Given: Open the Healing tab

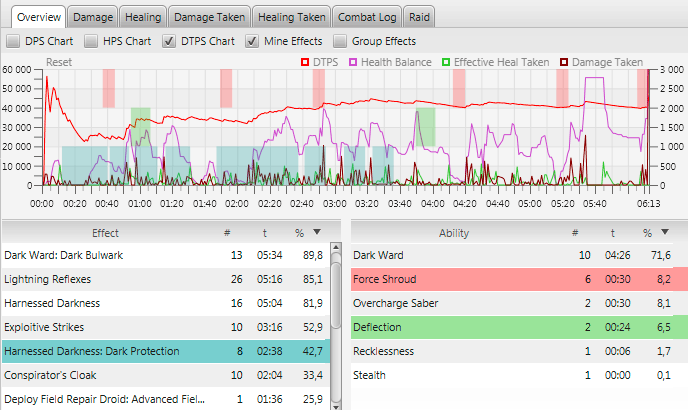Looking at the screenshot, I should pyautogui.click(x=143, y=17).
